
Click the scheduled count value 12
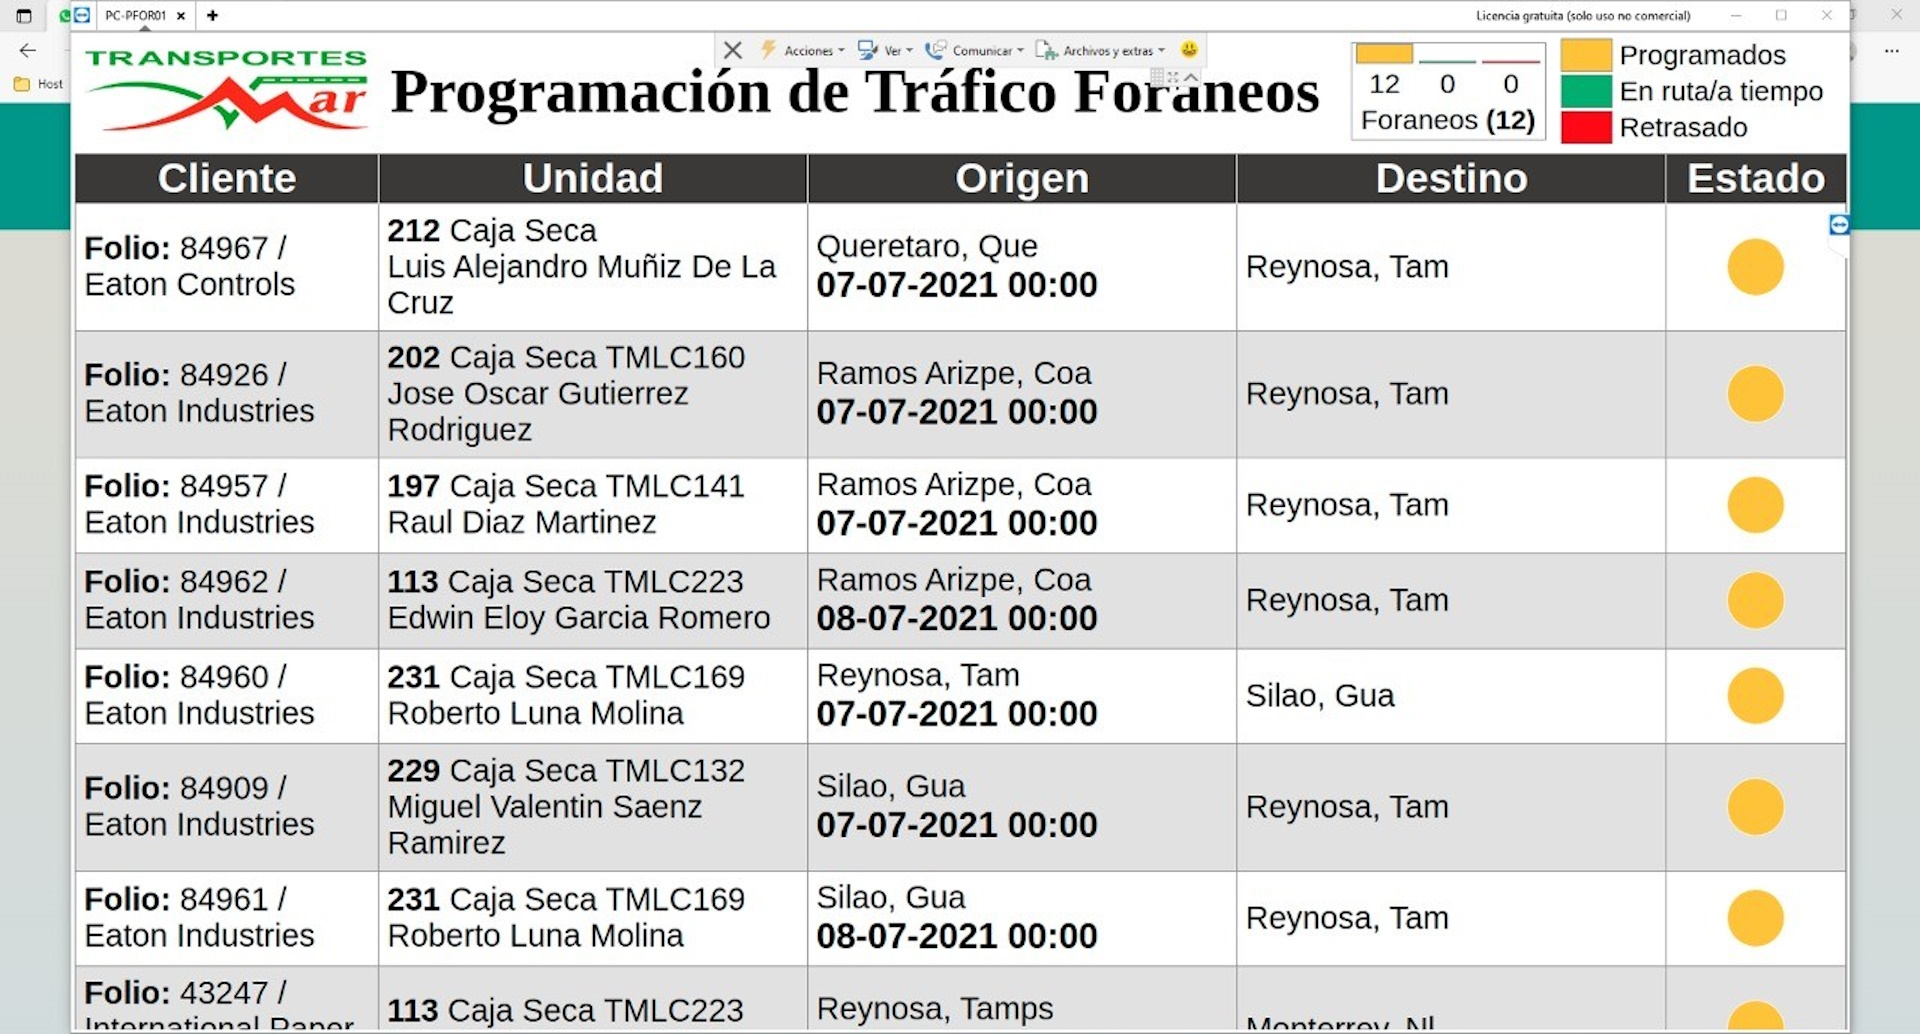pos(1384,84)
